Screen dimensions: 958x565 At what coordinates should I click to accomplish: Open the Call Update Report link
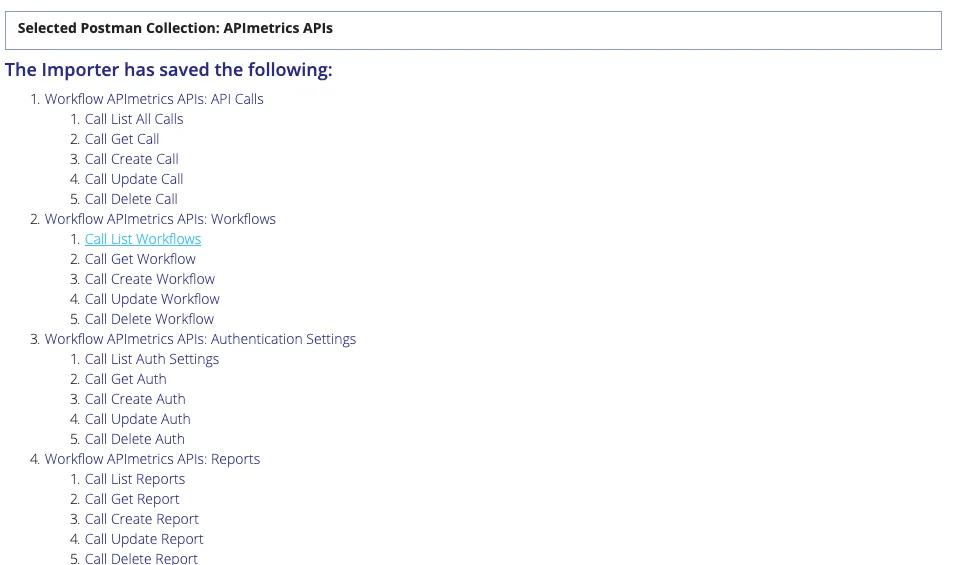[144, 539]
